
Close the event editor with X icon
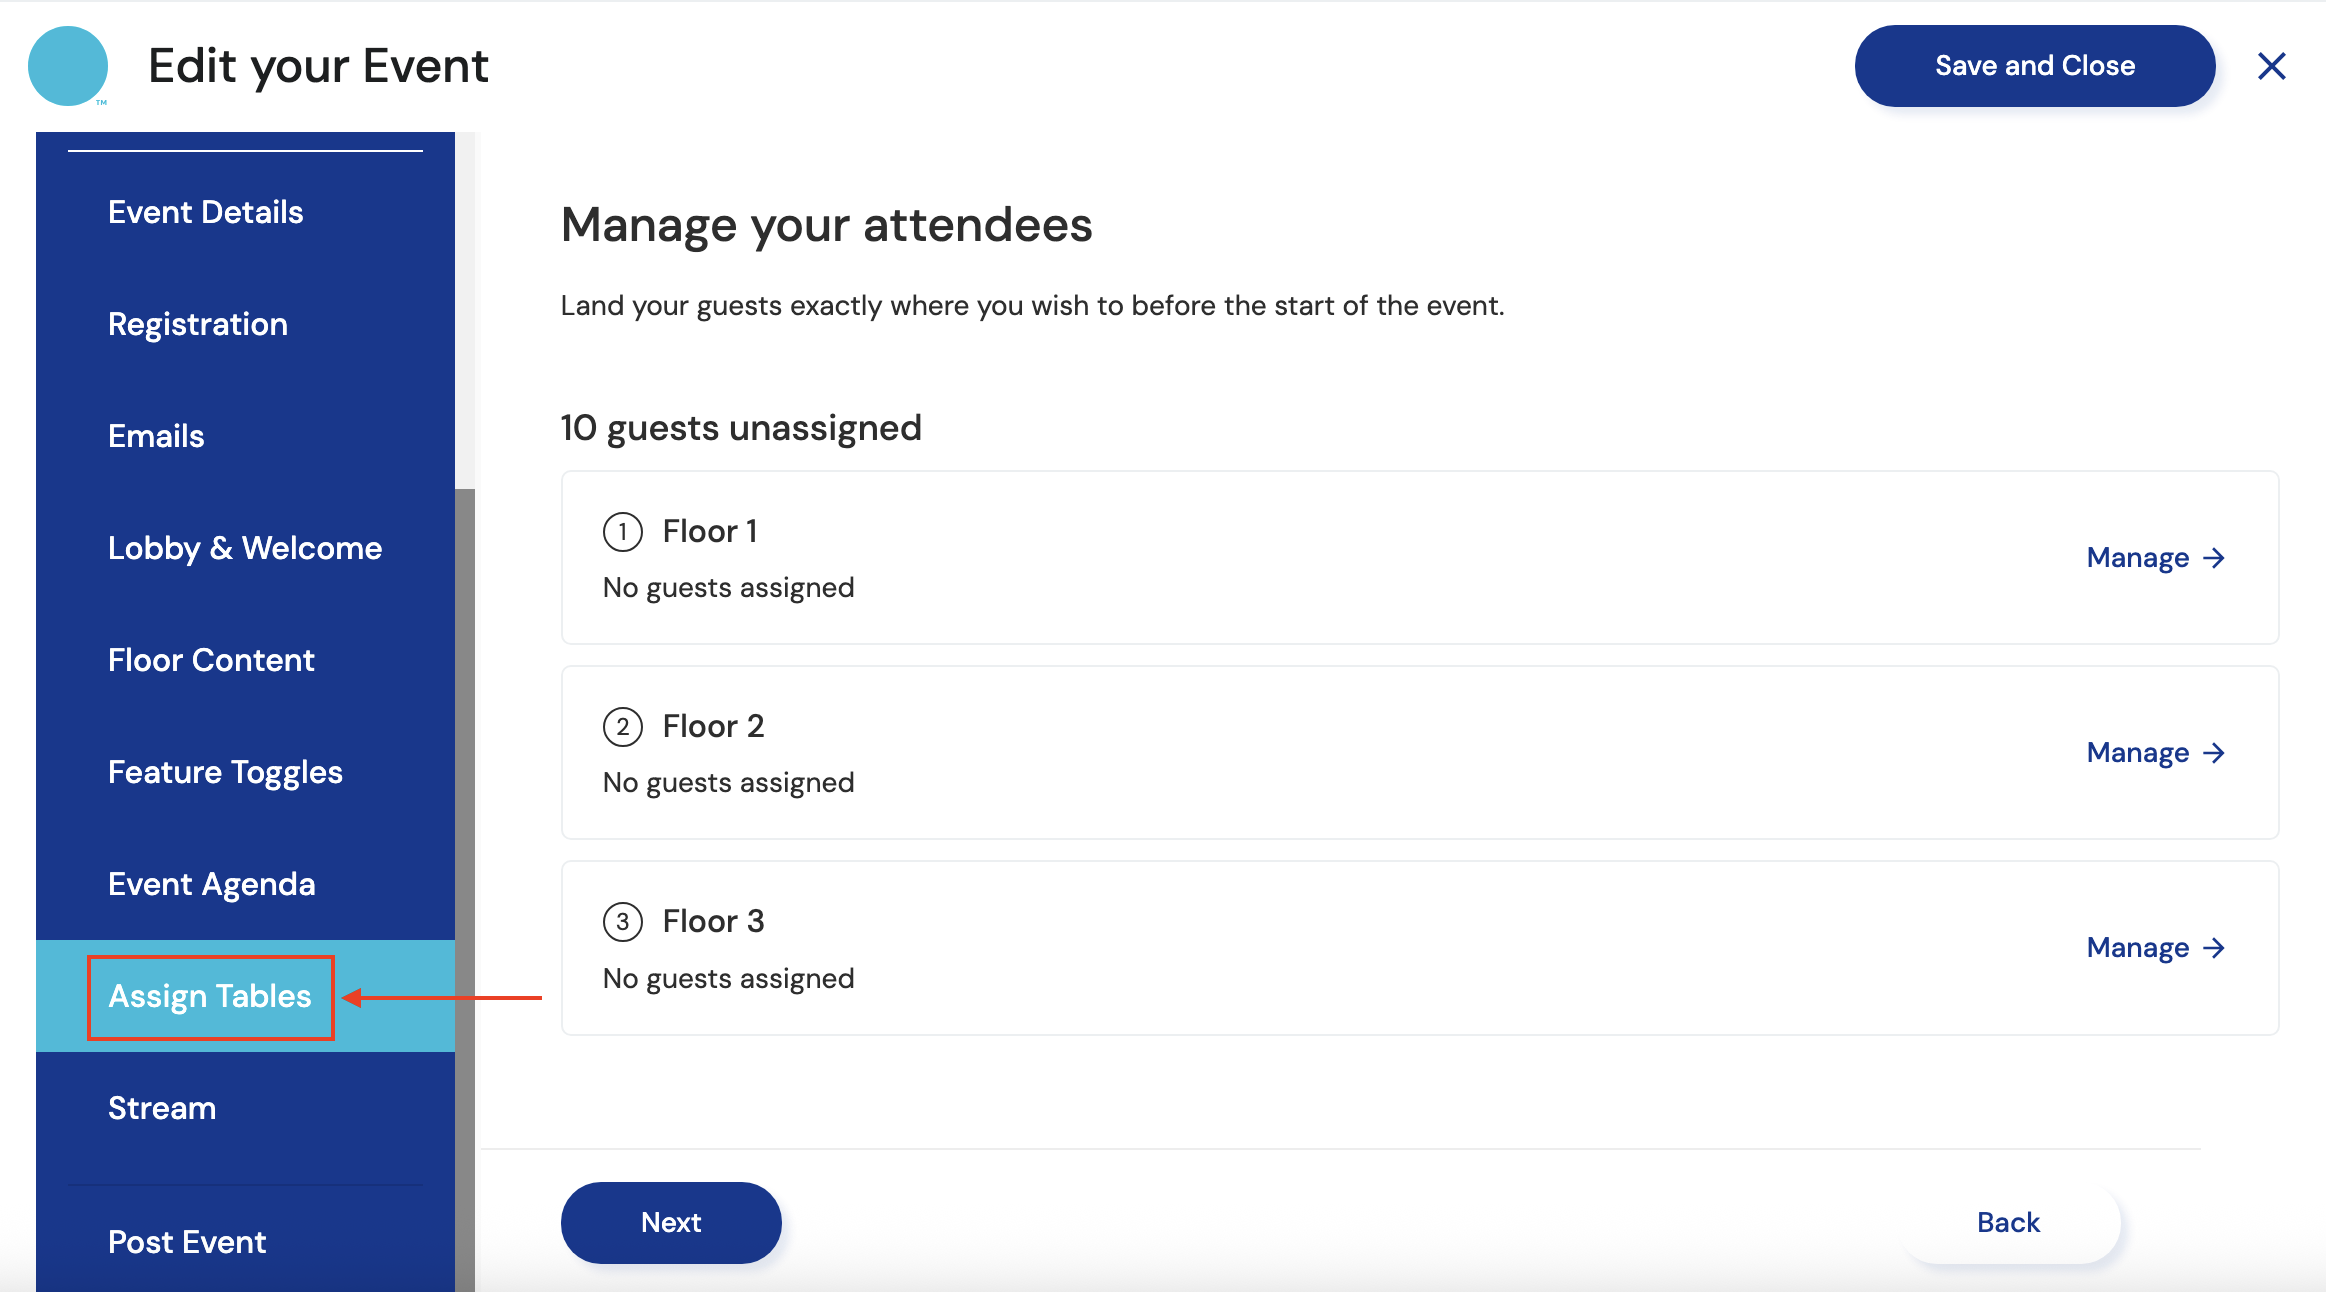[x=2271, y=66]
